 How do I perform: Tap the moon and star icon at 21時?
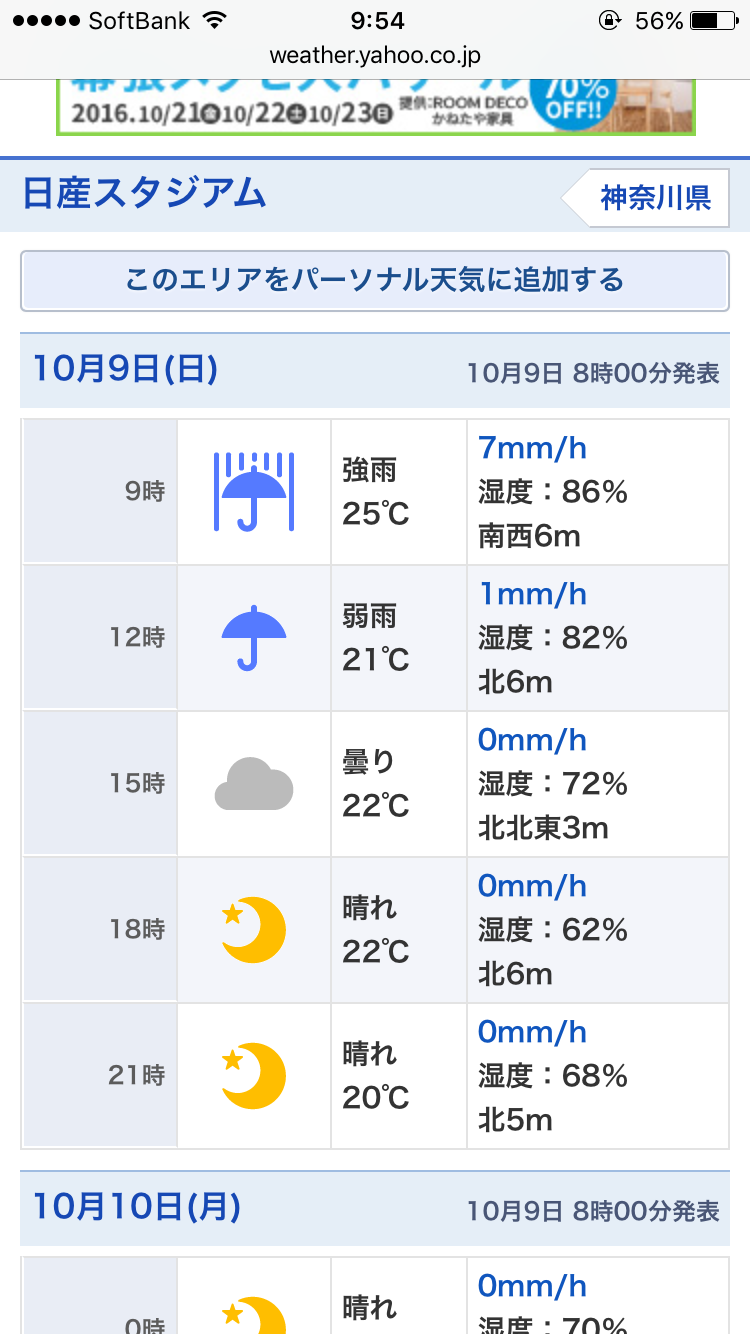click(253, 1075)
